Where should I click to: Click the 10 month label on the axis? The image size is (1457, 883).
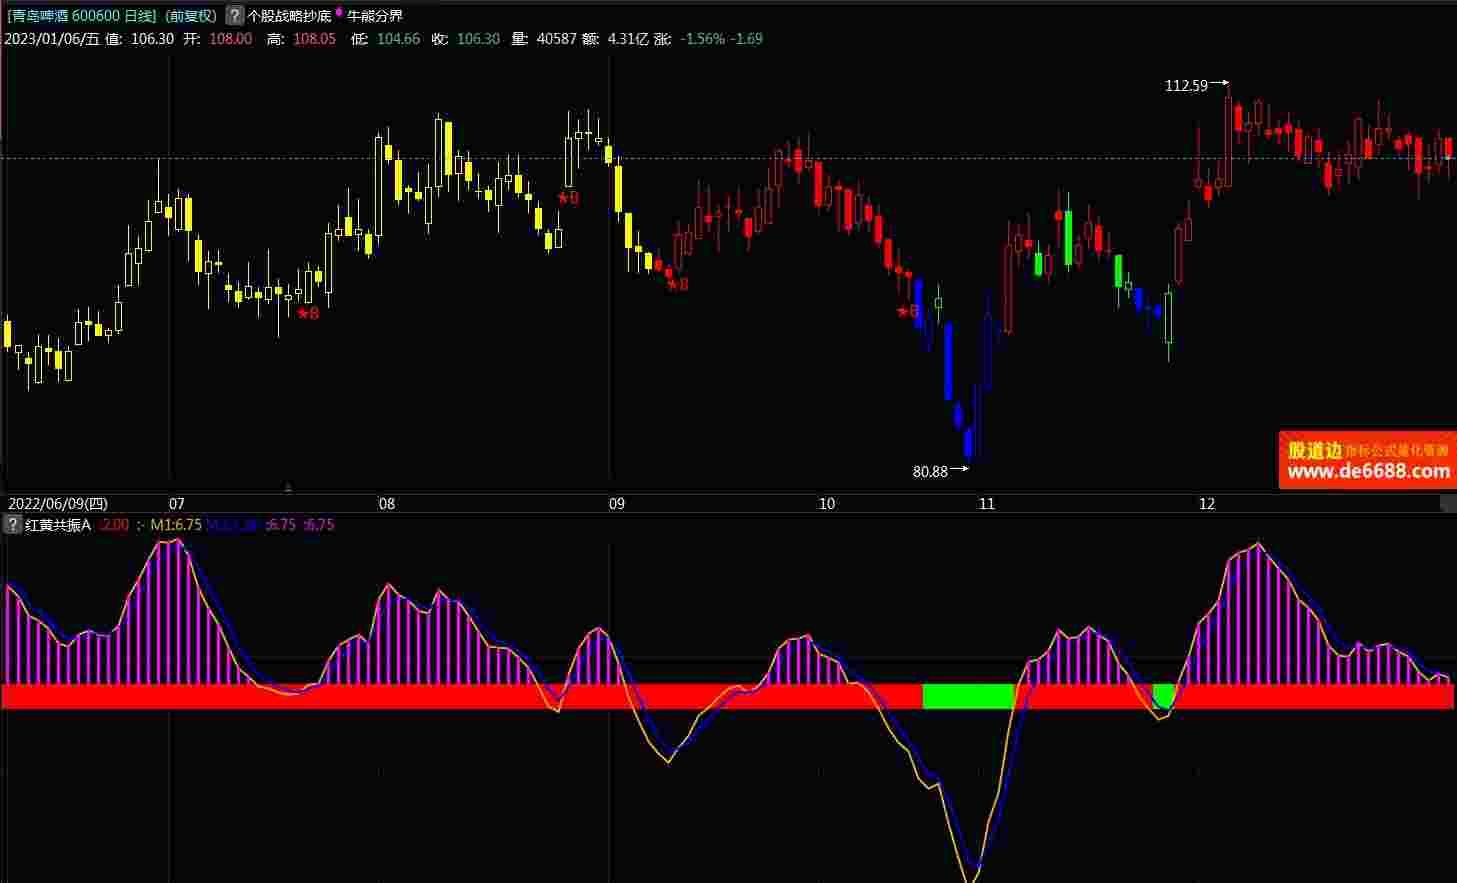tap(827, 503)
